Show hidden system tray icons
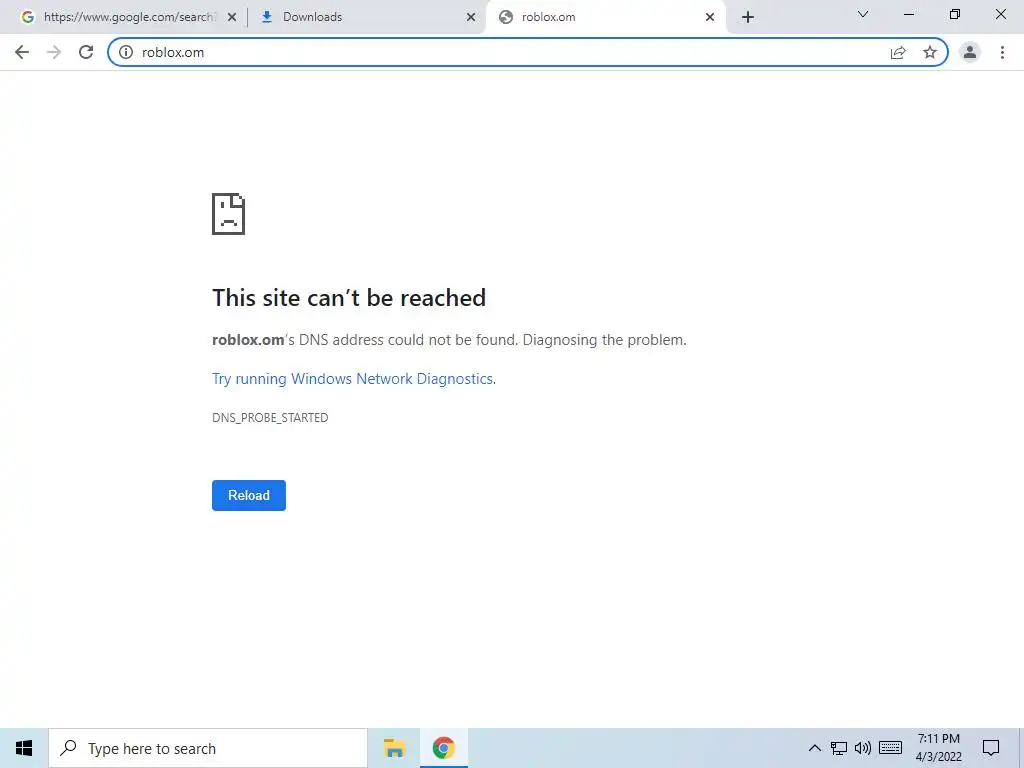This screenshot has height=768, width=1024. [814, 748]
